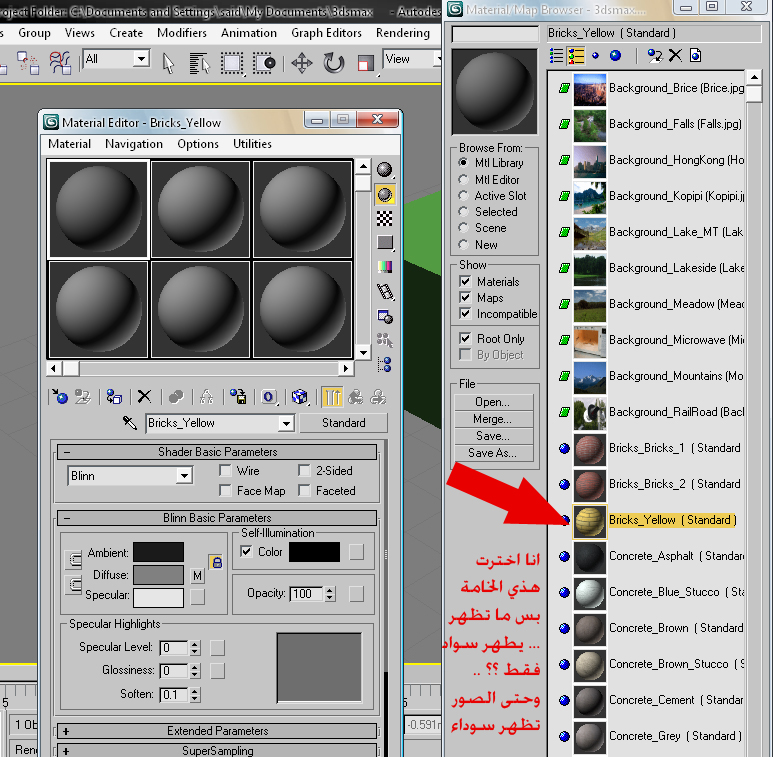This screenshot has width=773, height=757.
Task: Open the Video Color Check icon
Action: click(x=385, y=267)
